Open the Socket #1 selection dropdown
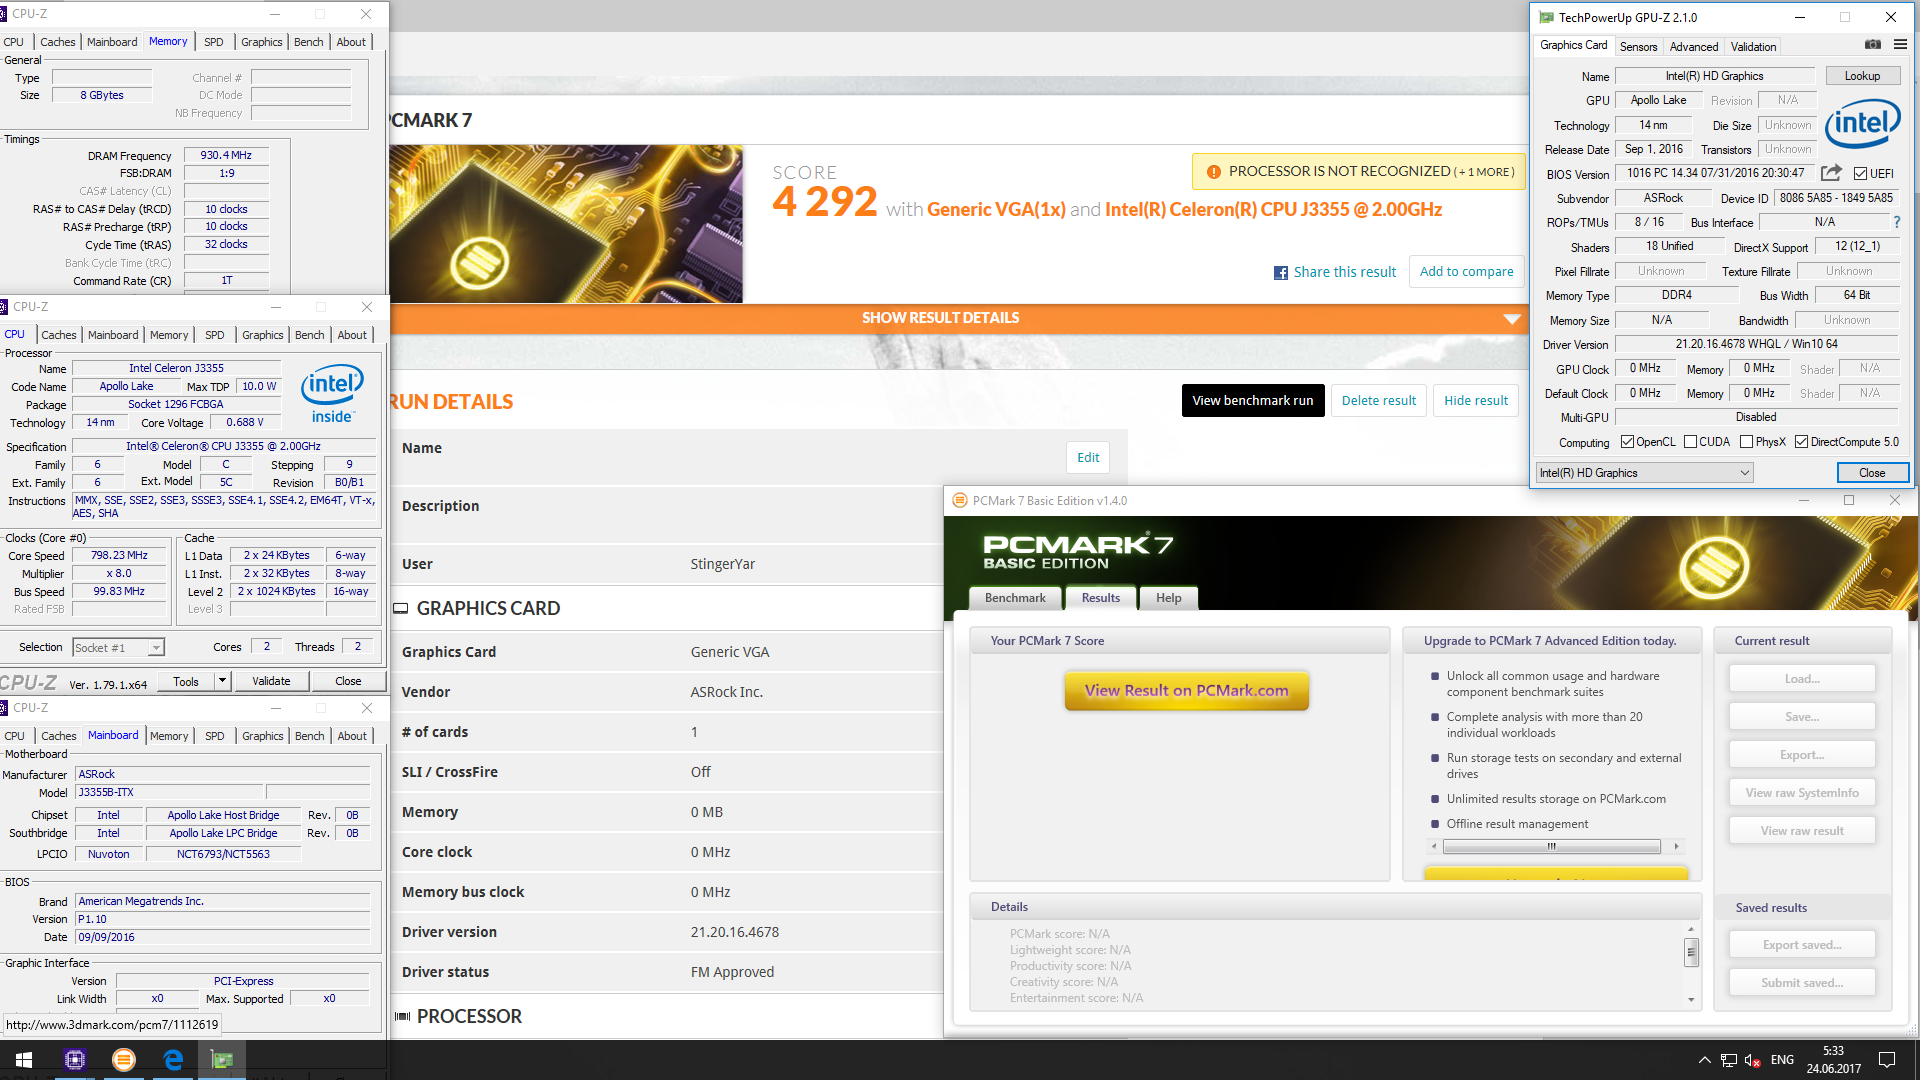The image size is (1920, 1080). pyautogui.click(x=119, y=648)
